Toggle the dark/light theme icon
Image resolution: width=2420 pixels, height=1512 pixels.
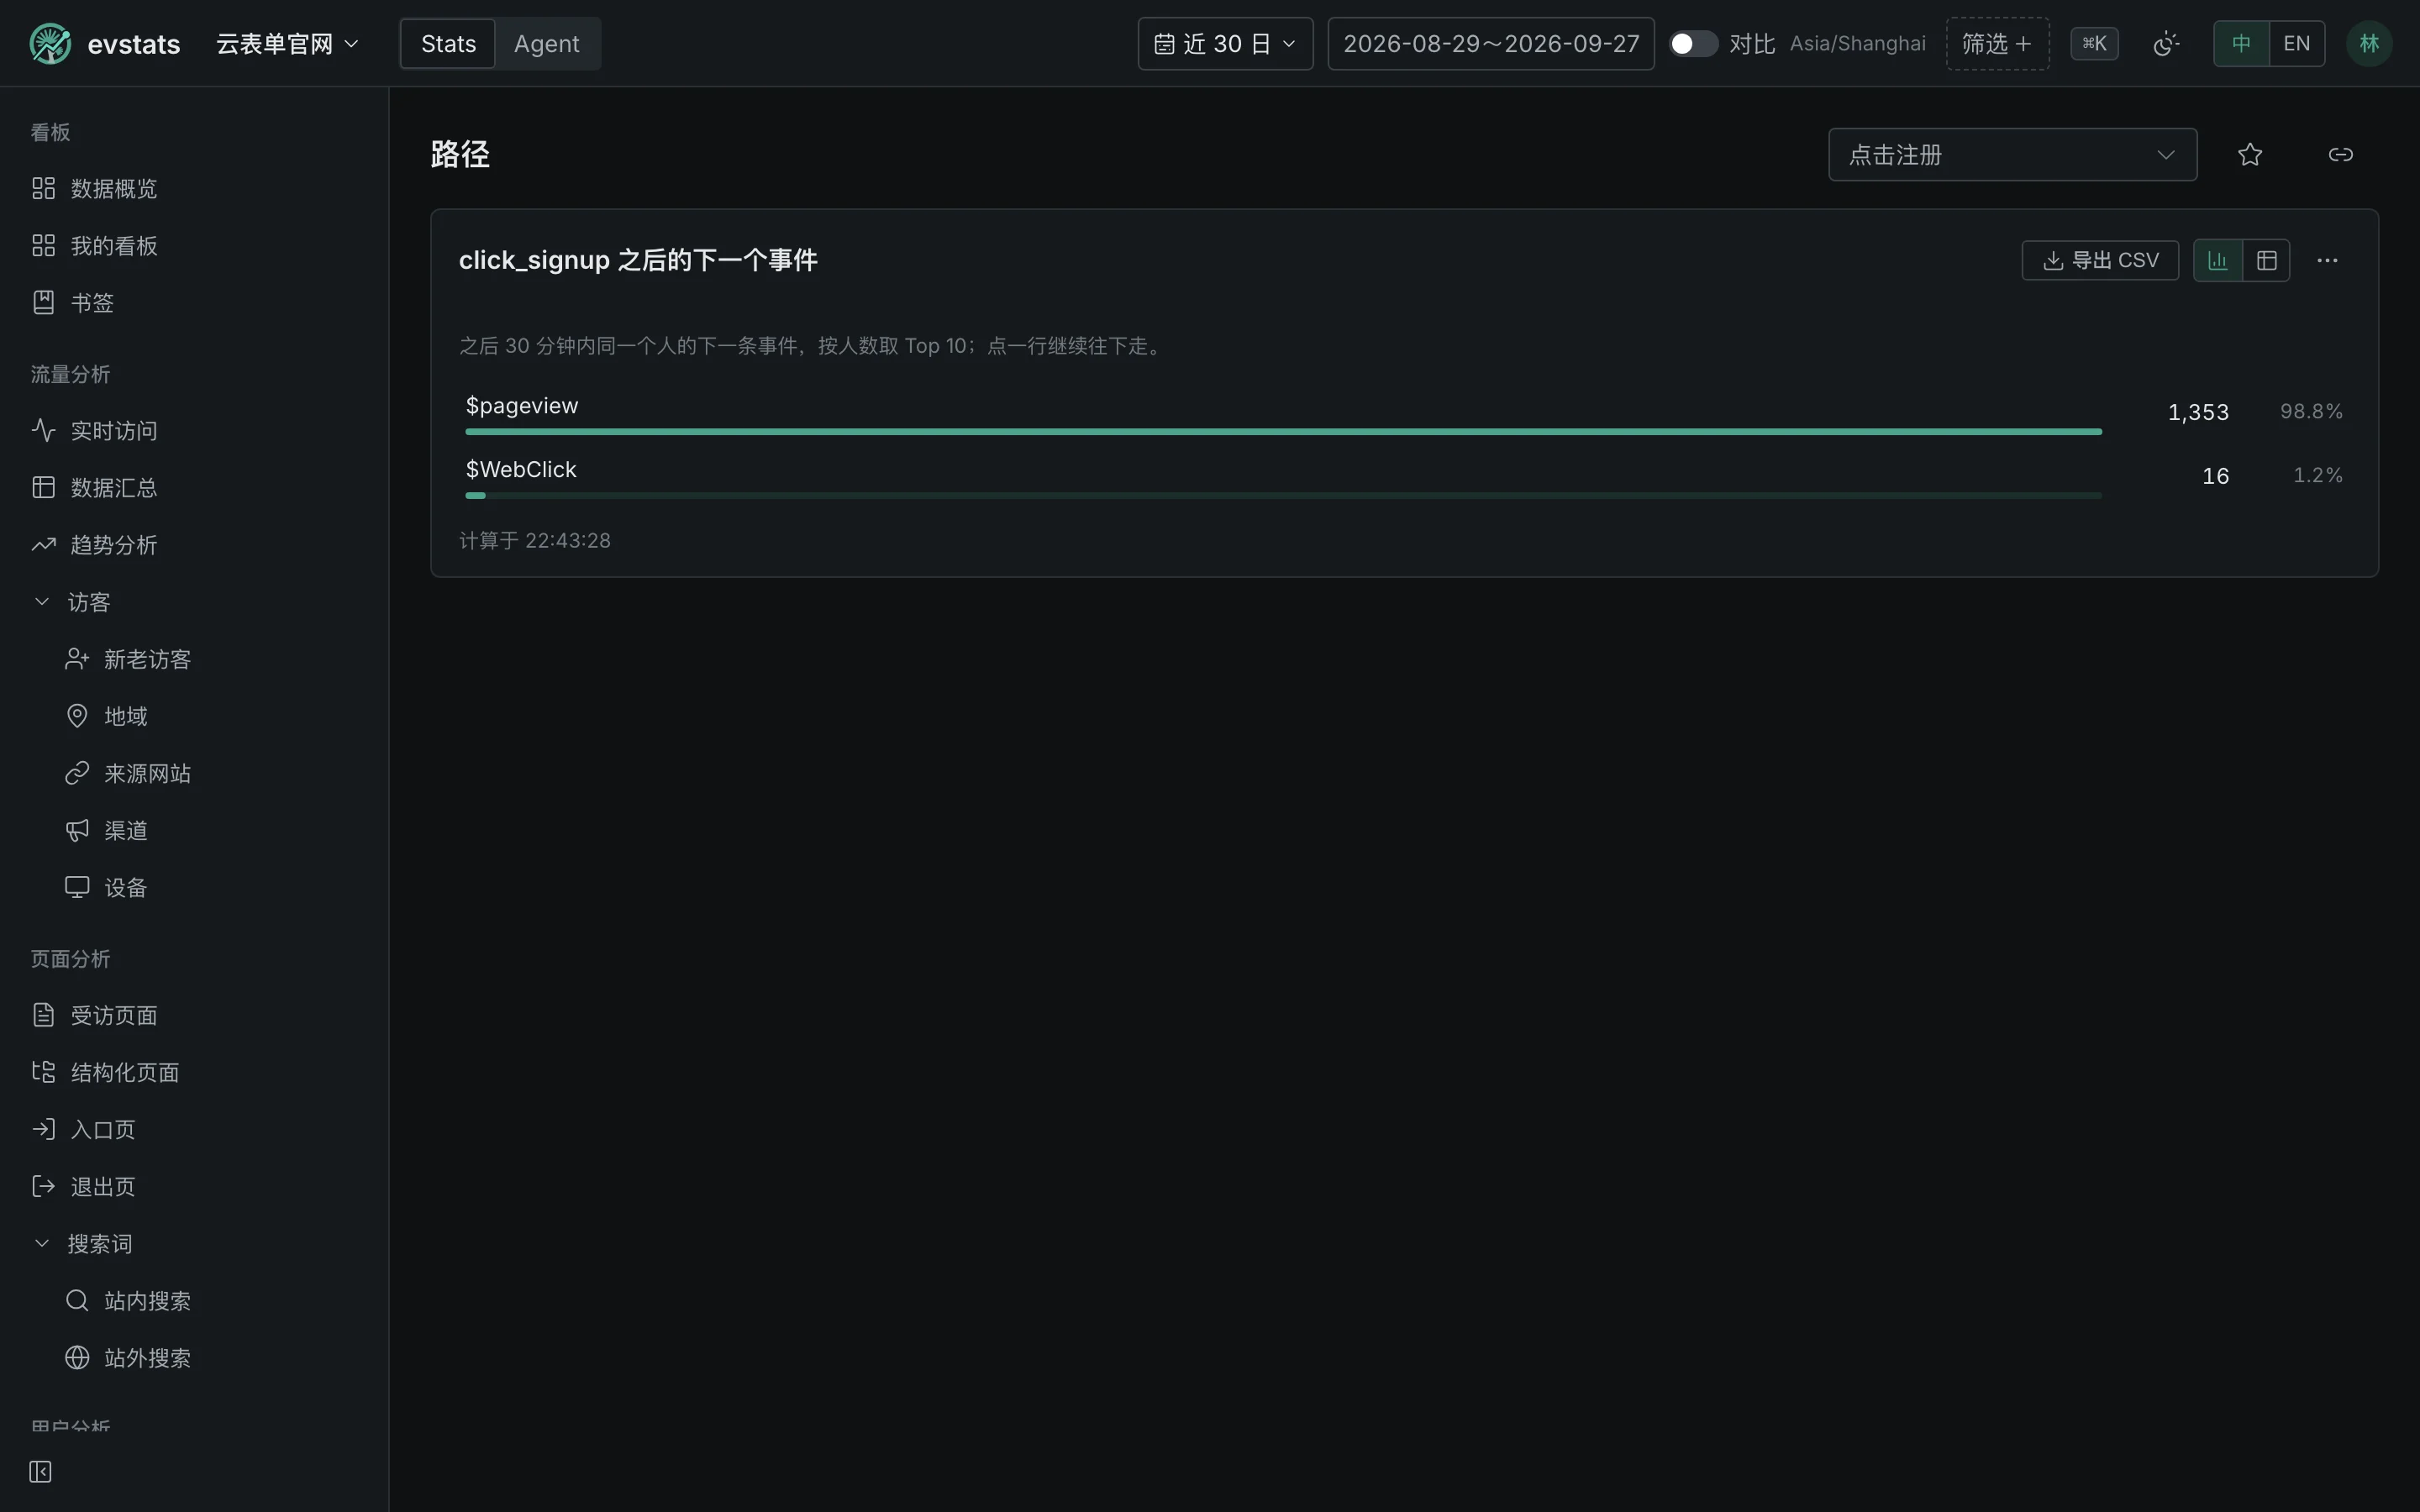click(2165, 44)
